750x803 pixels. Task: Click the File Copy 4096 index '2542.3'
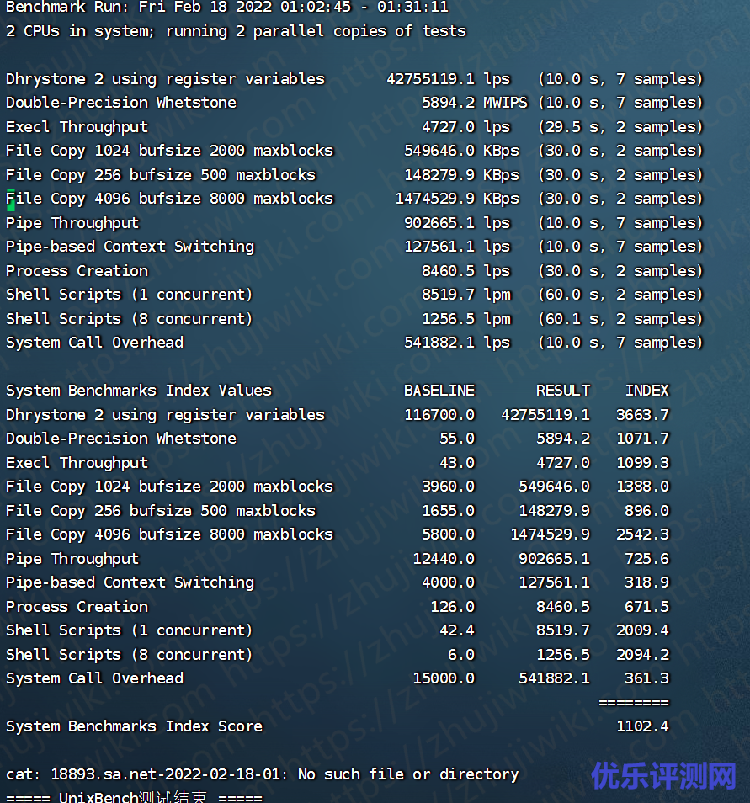pyautogui.click(x=642, y=535)
